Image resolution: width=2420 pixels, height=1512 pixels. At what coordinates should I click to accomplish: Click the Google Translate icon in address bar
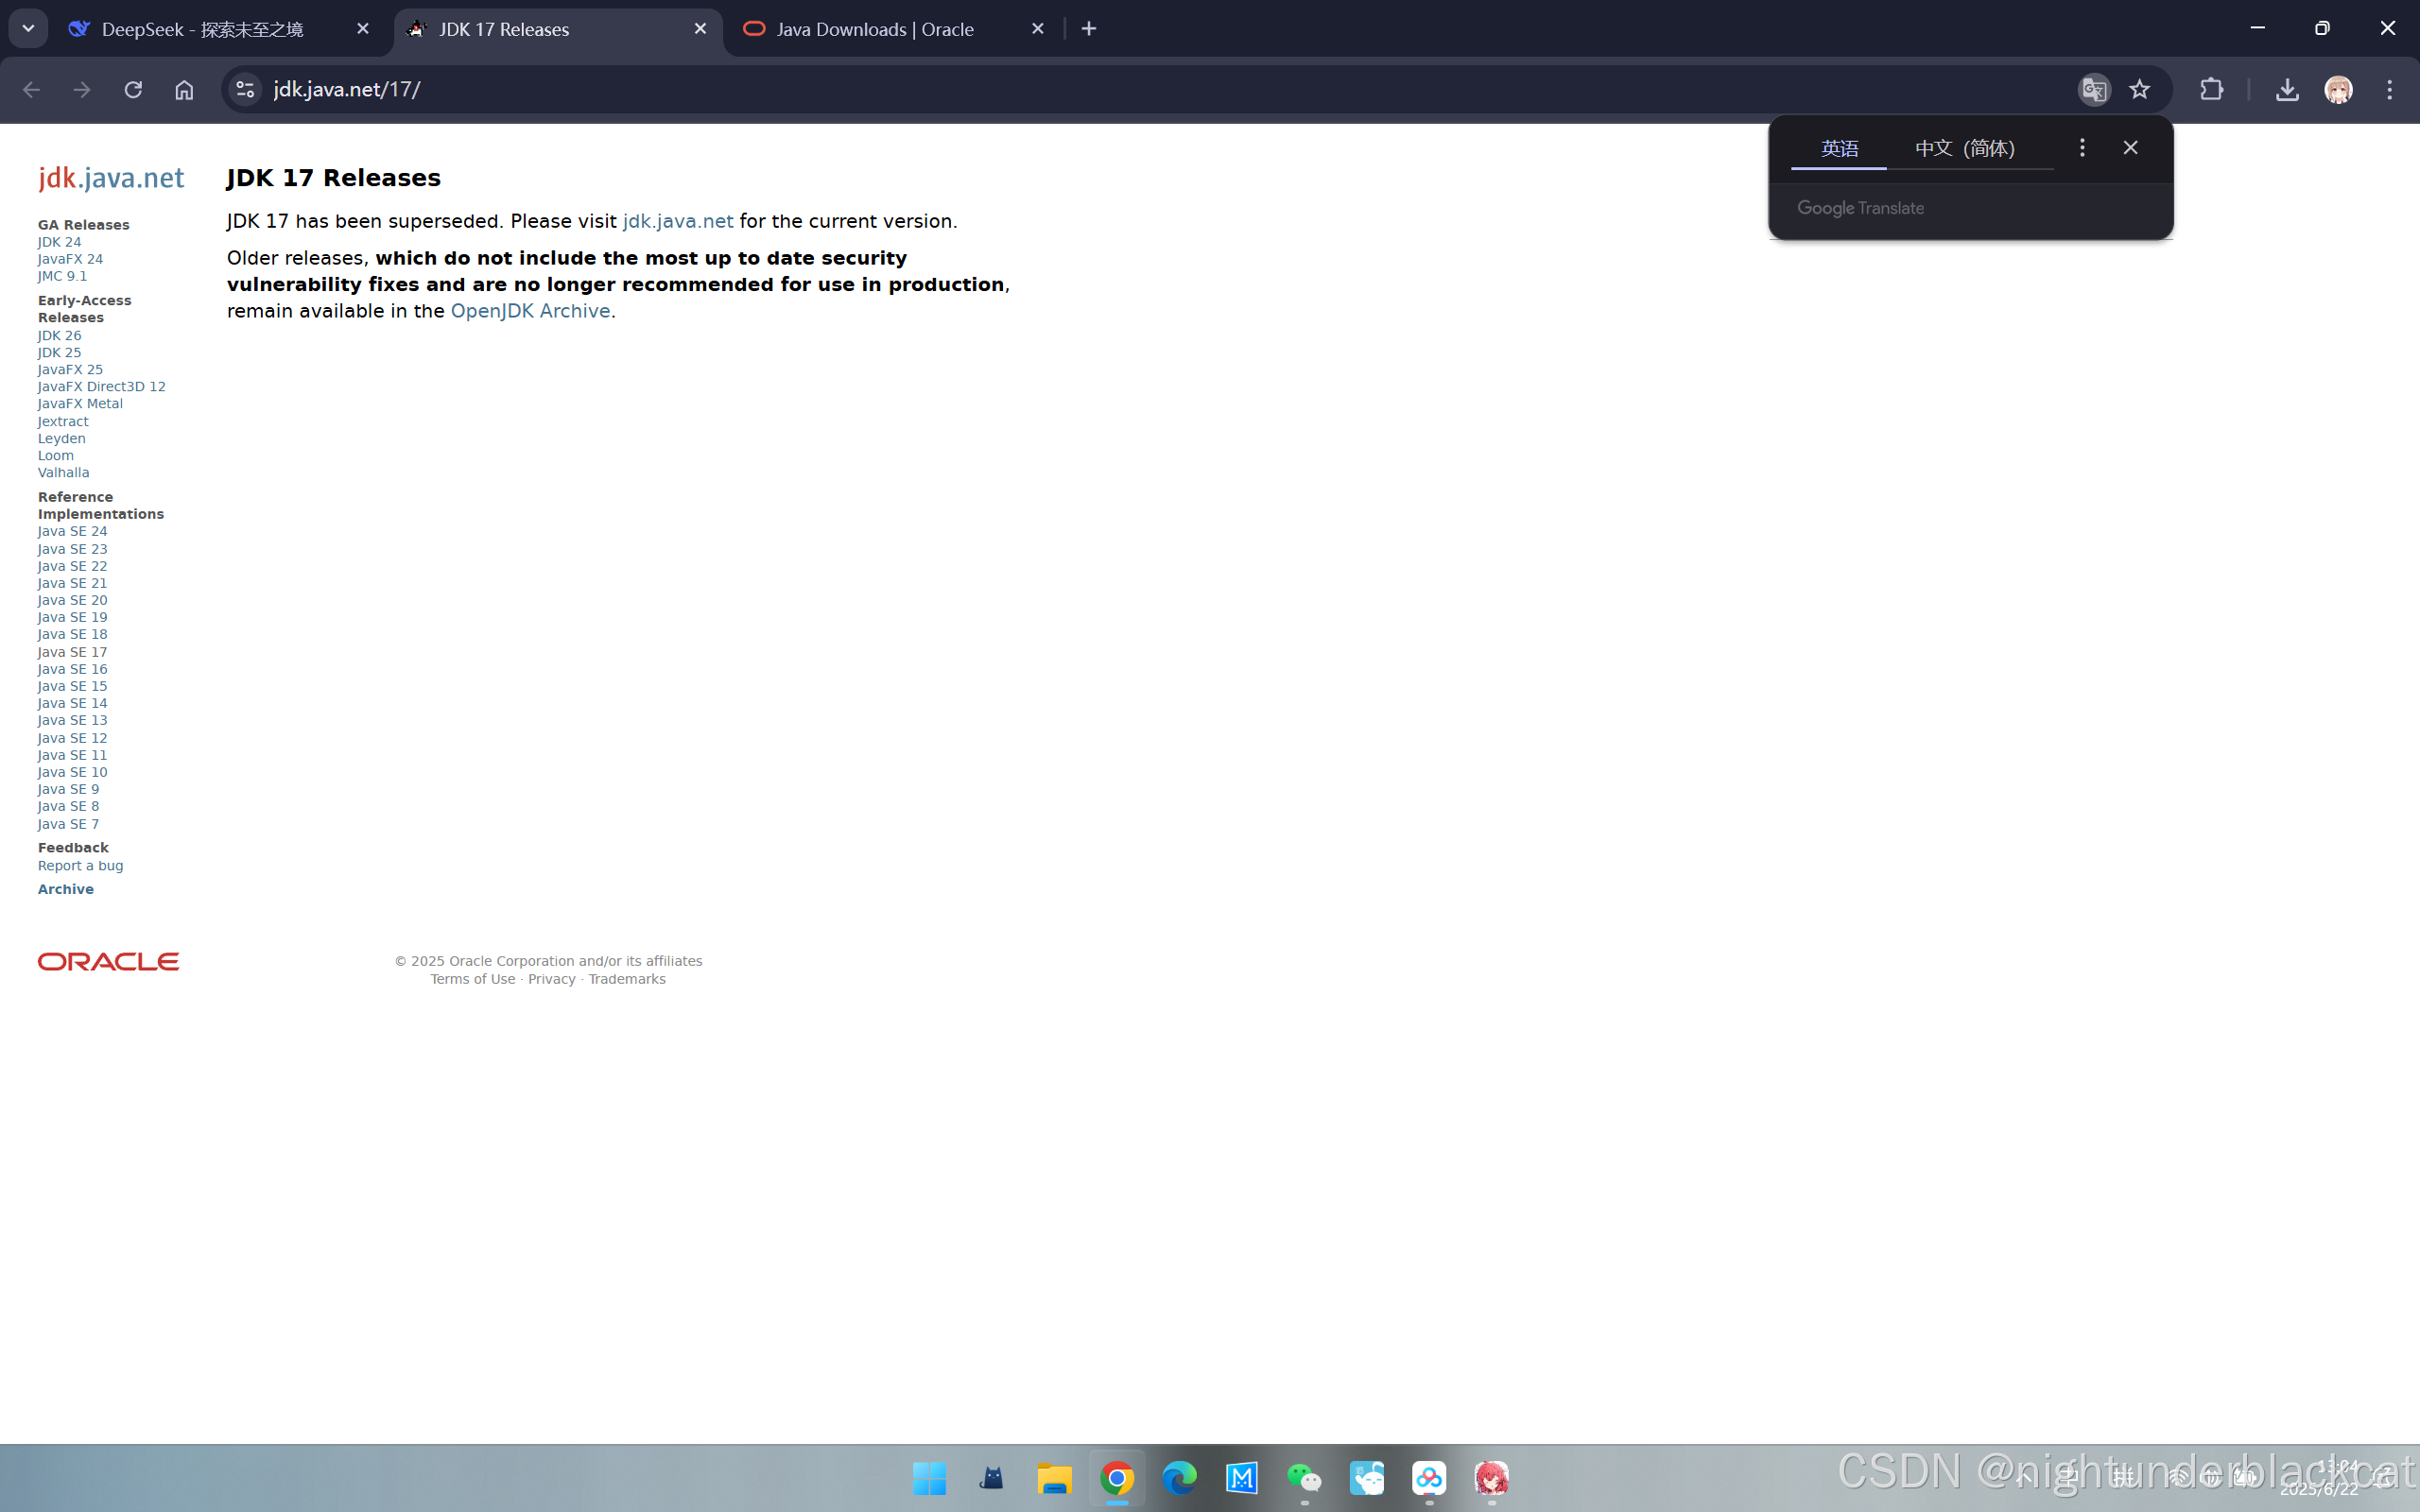2094,90
